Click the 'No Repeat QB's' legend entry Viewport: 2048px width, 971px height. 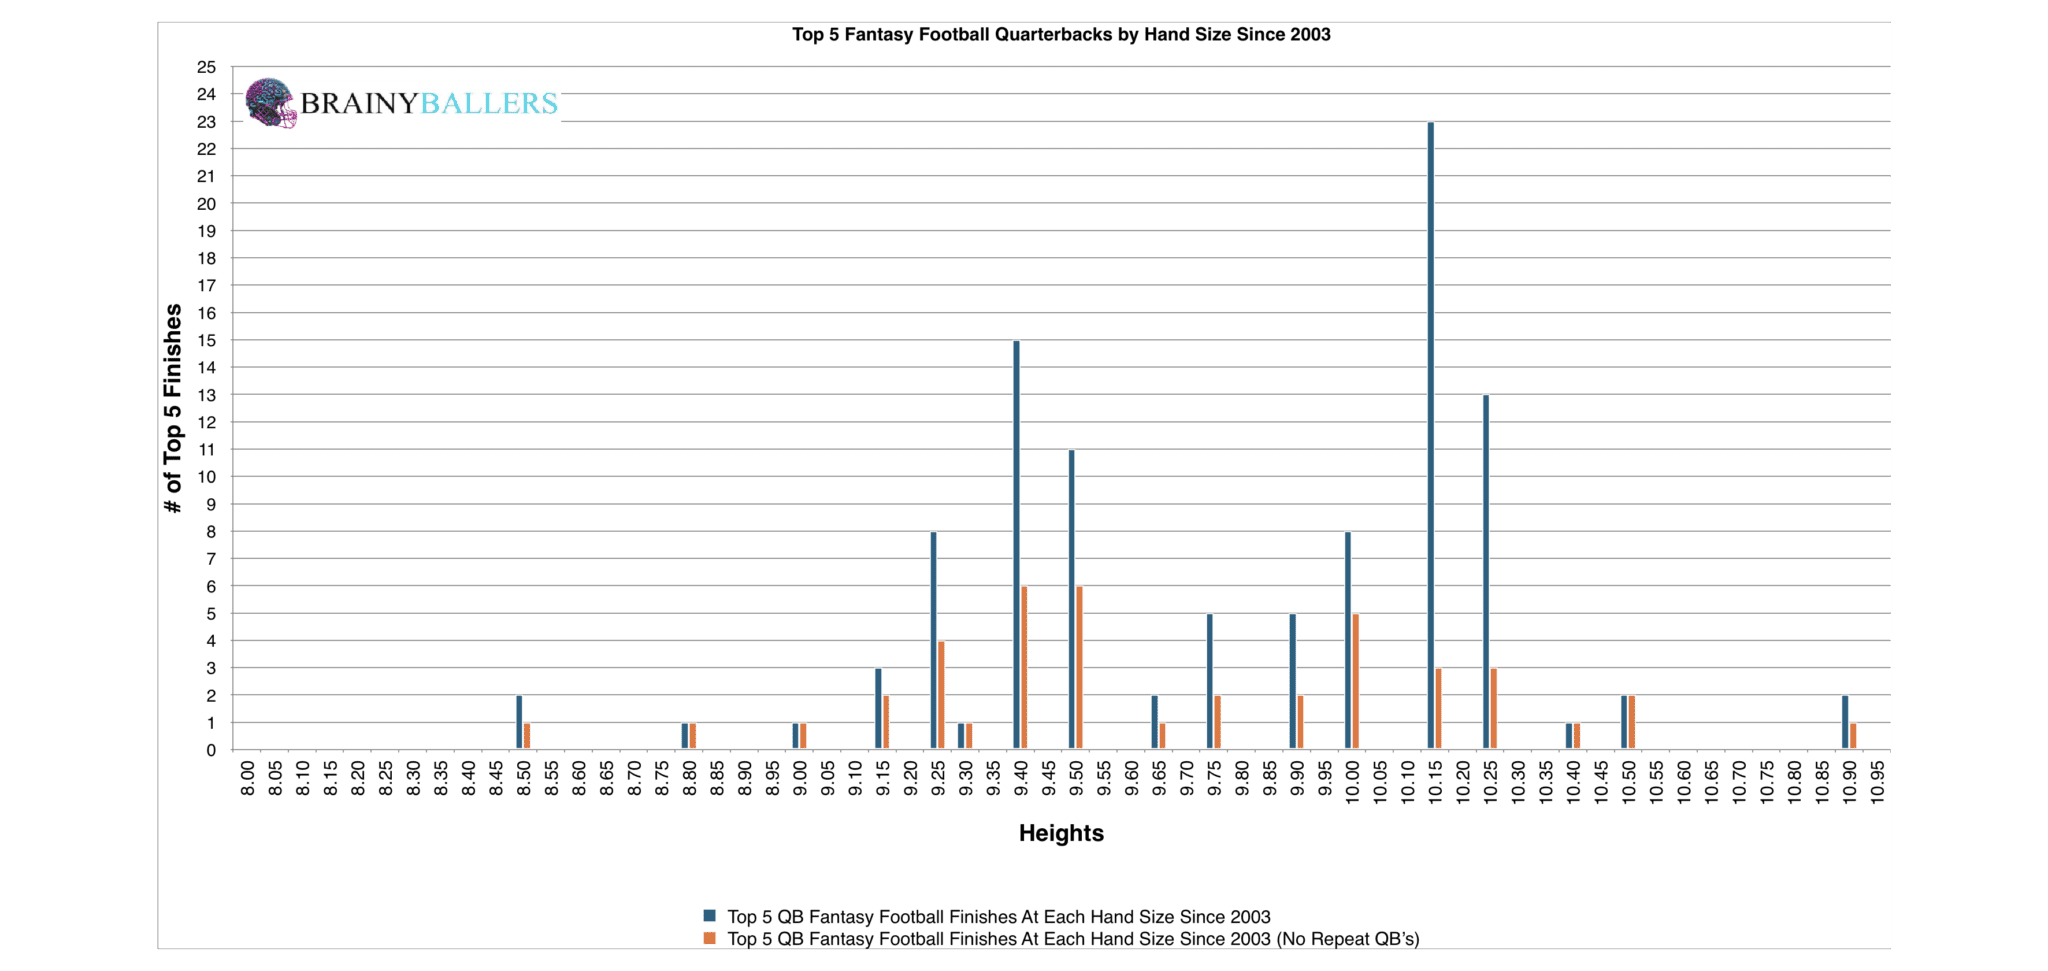point(1073,938)
